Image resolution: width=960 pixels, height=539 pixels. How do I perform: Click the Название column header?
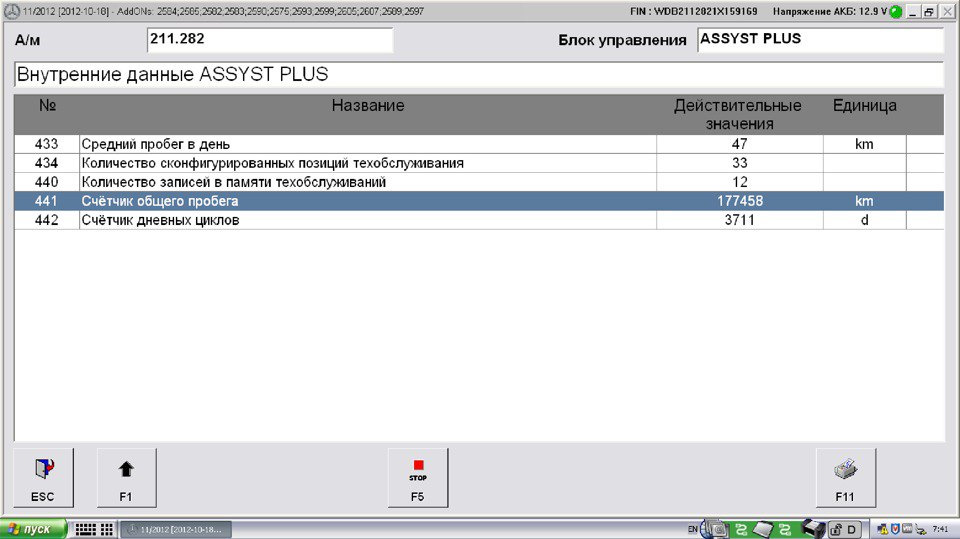point(368,105)
